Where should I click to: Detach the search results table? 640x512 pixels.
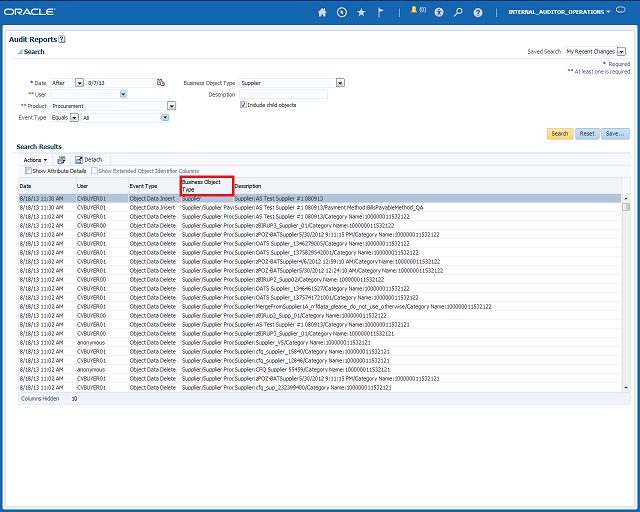tap(89, 160)
